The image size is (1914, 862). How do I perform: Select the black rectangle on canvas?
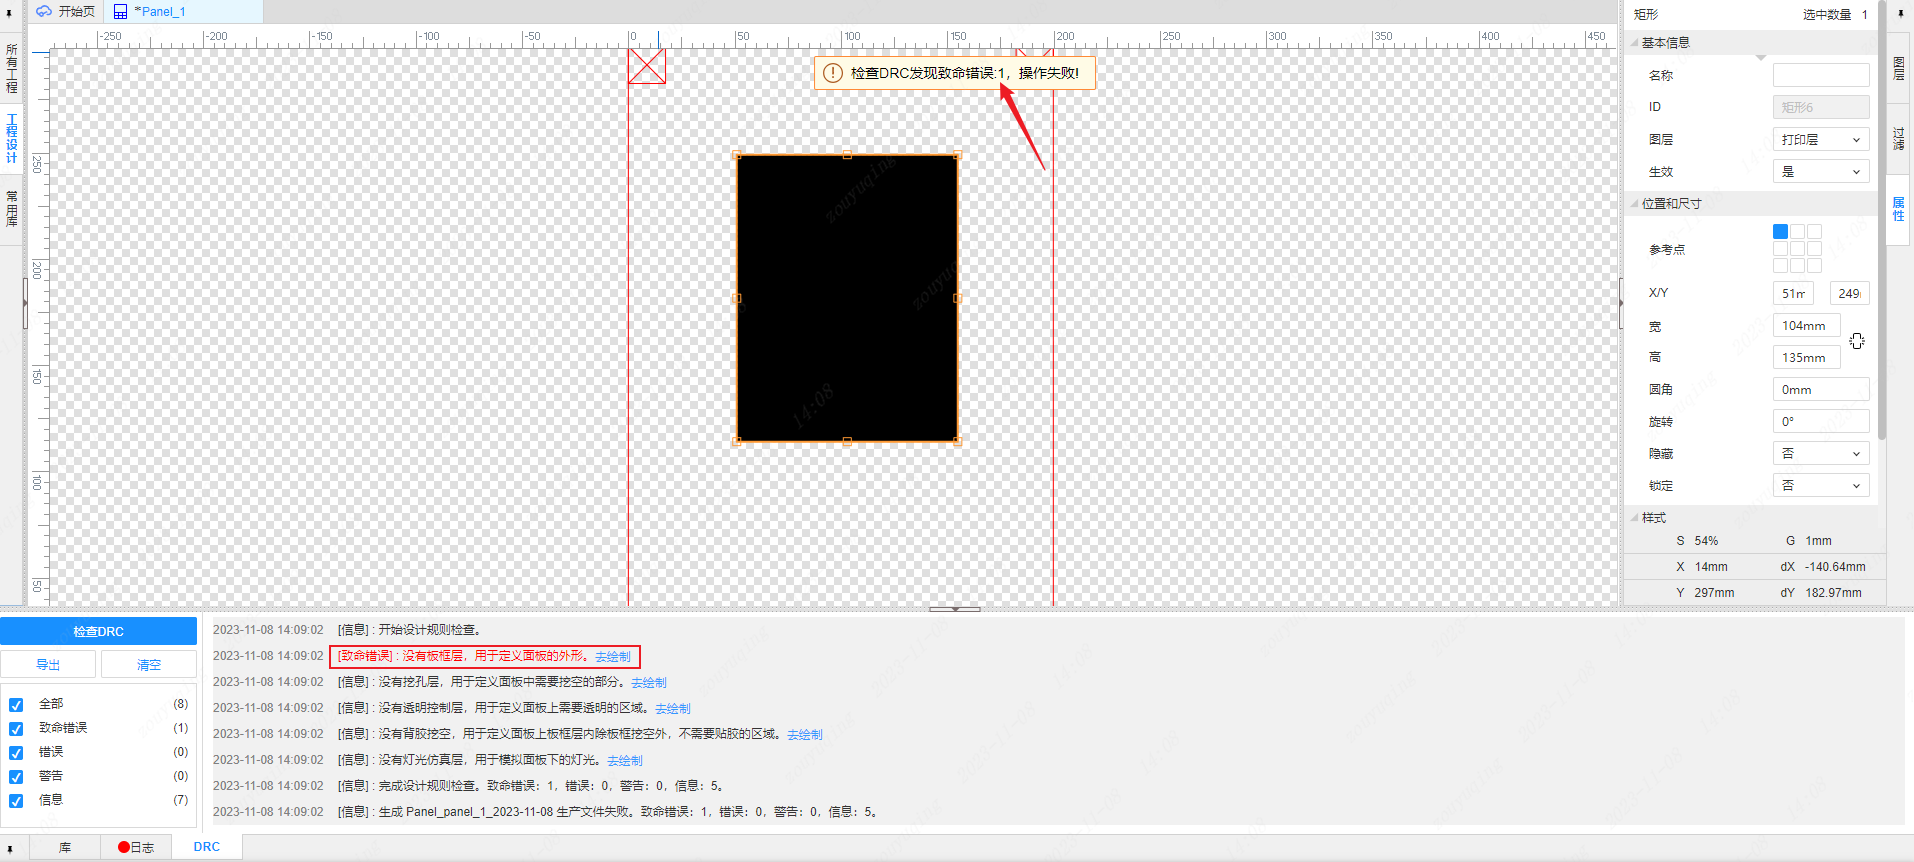(x=847, y=298)
